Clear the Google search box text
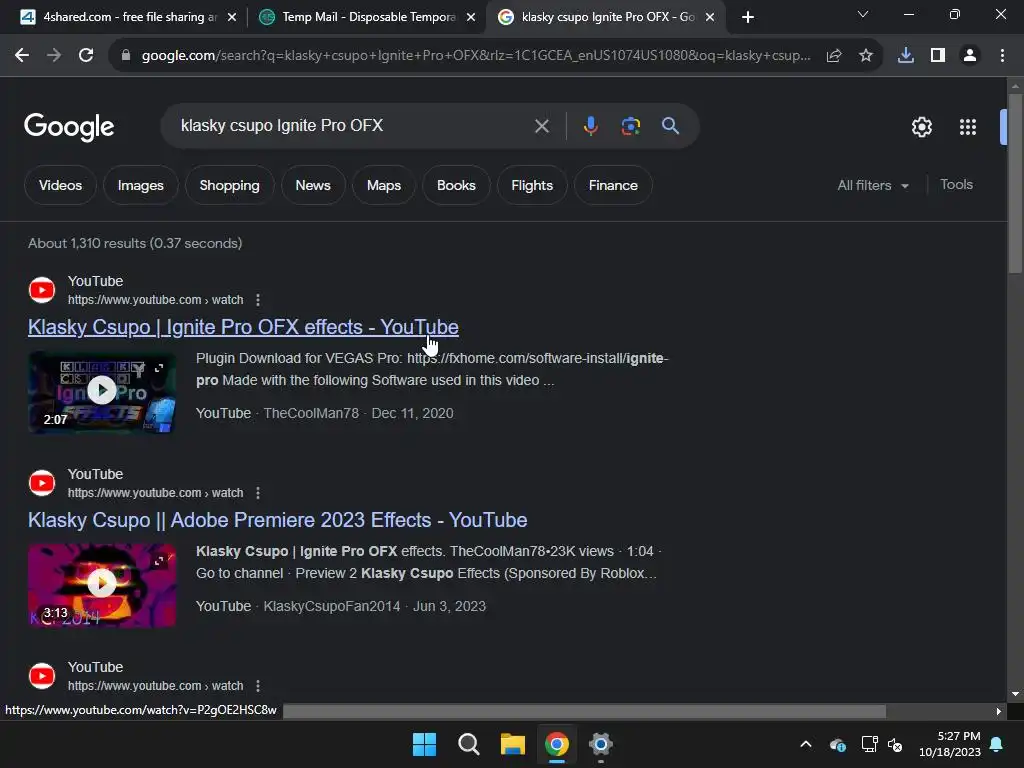Image resolution: width=1024 pixels, height=768 pixels. [x=541, y=126]
